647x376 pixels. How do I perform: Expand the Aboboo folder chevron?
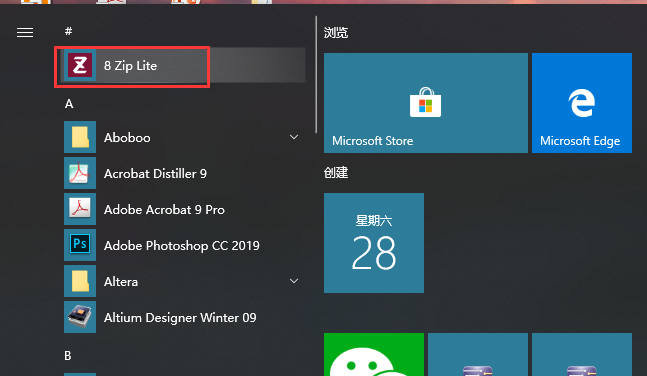click(294, 137)
